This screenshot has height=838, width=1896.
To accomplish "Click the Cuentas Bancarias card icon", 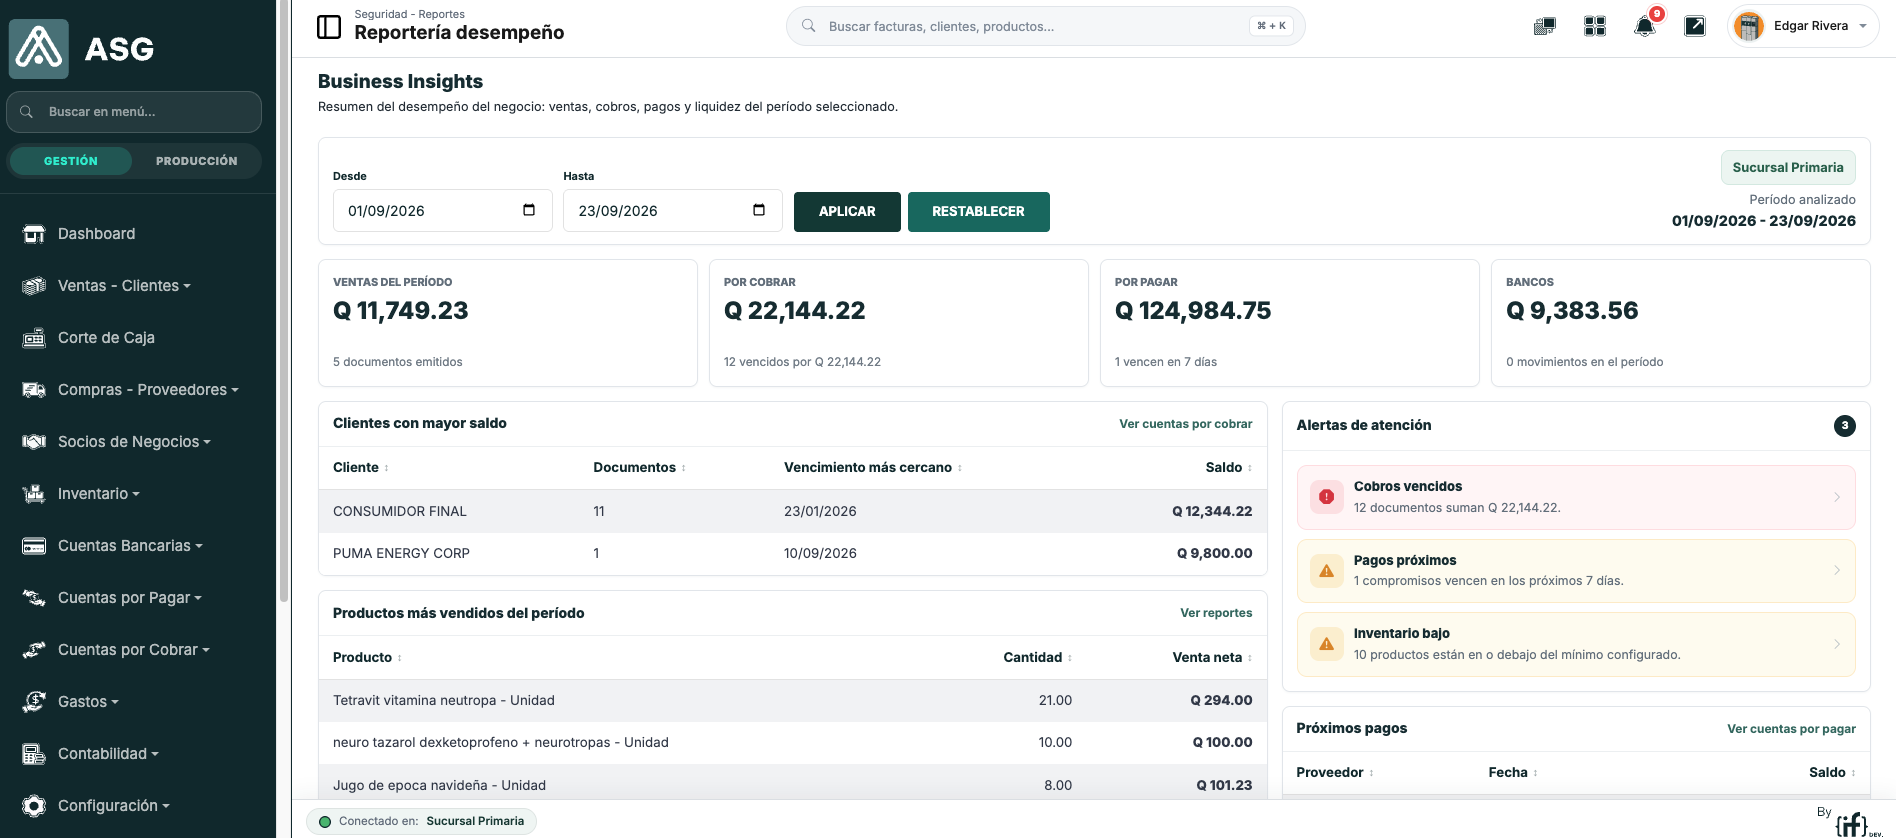I will coord(34,546).
